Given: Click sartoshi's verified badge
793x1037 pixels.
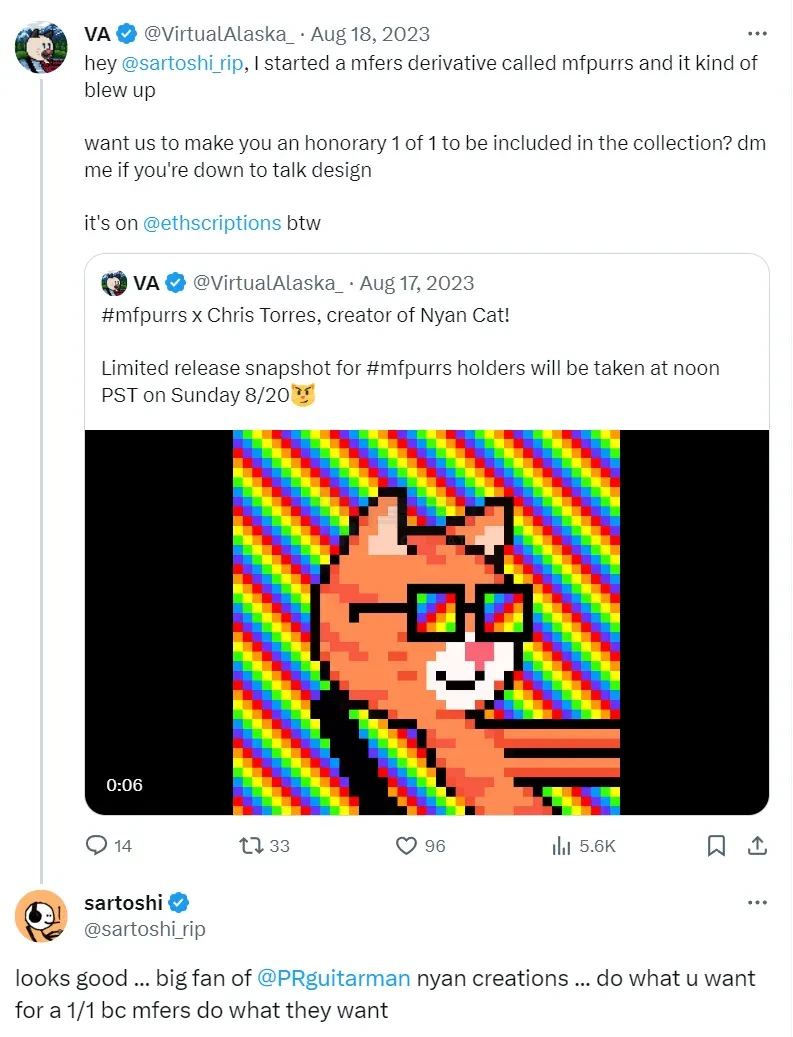Looking at the screenshot, I should pos(179,903).
